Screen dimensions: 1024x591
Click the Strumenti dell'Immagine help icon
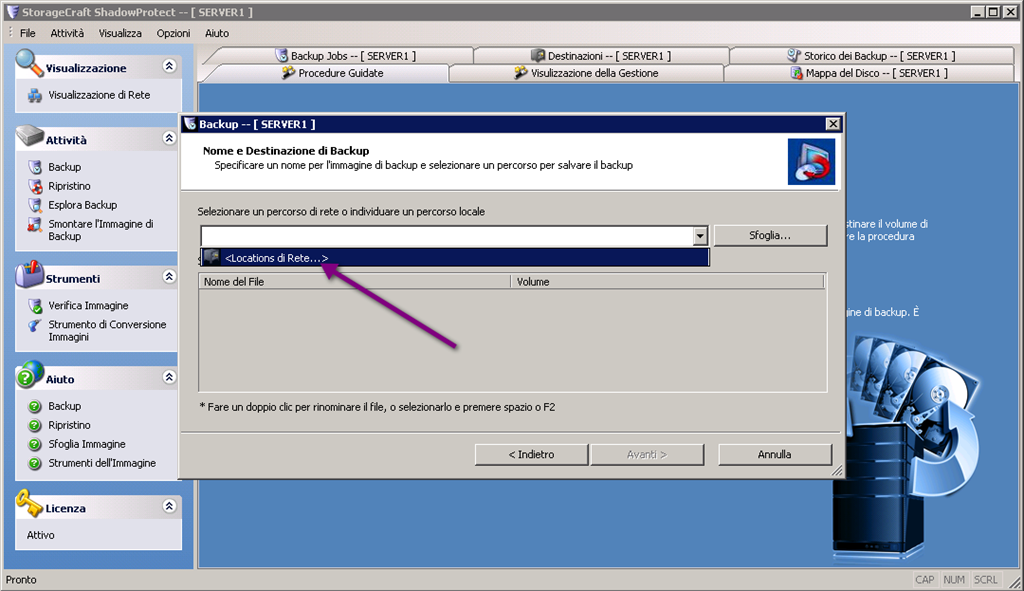click(x=35, y=463)
